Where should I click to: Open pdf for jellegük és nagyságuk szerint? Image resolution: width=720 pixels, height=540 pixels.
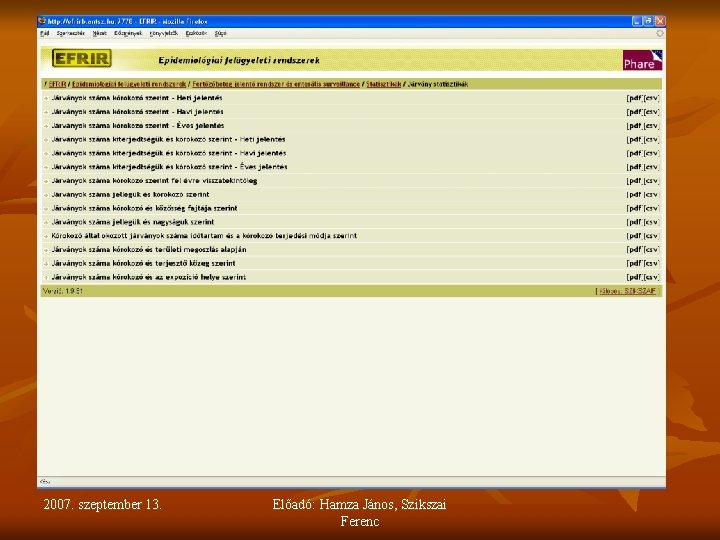click(634, 222)
